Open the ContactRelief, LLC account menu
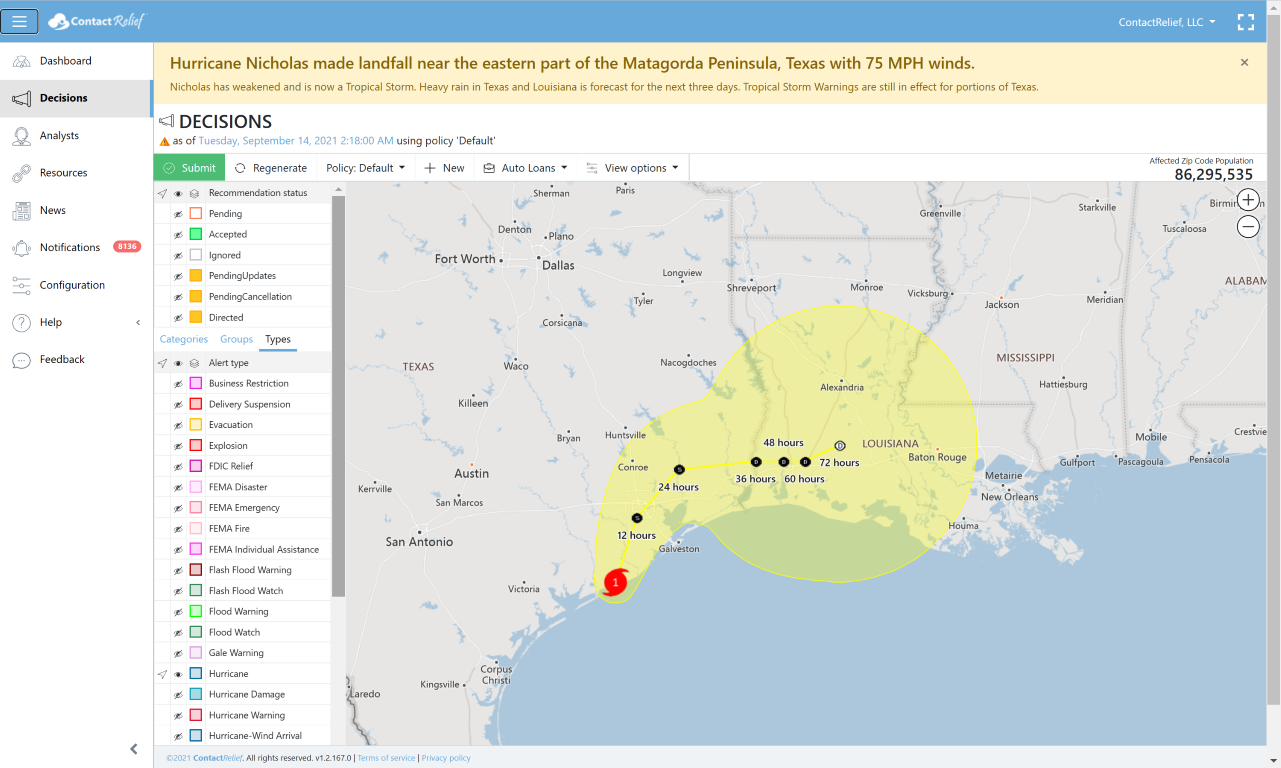1281x768 pixels. click(1167, 21)
